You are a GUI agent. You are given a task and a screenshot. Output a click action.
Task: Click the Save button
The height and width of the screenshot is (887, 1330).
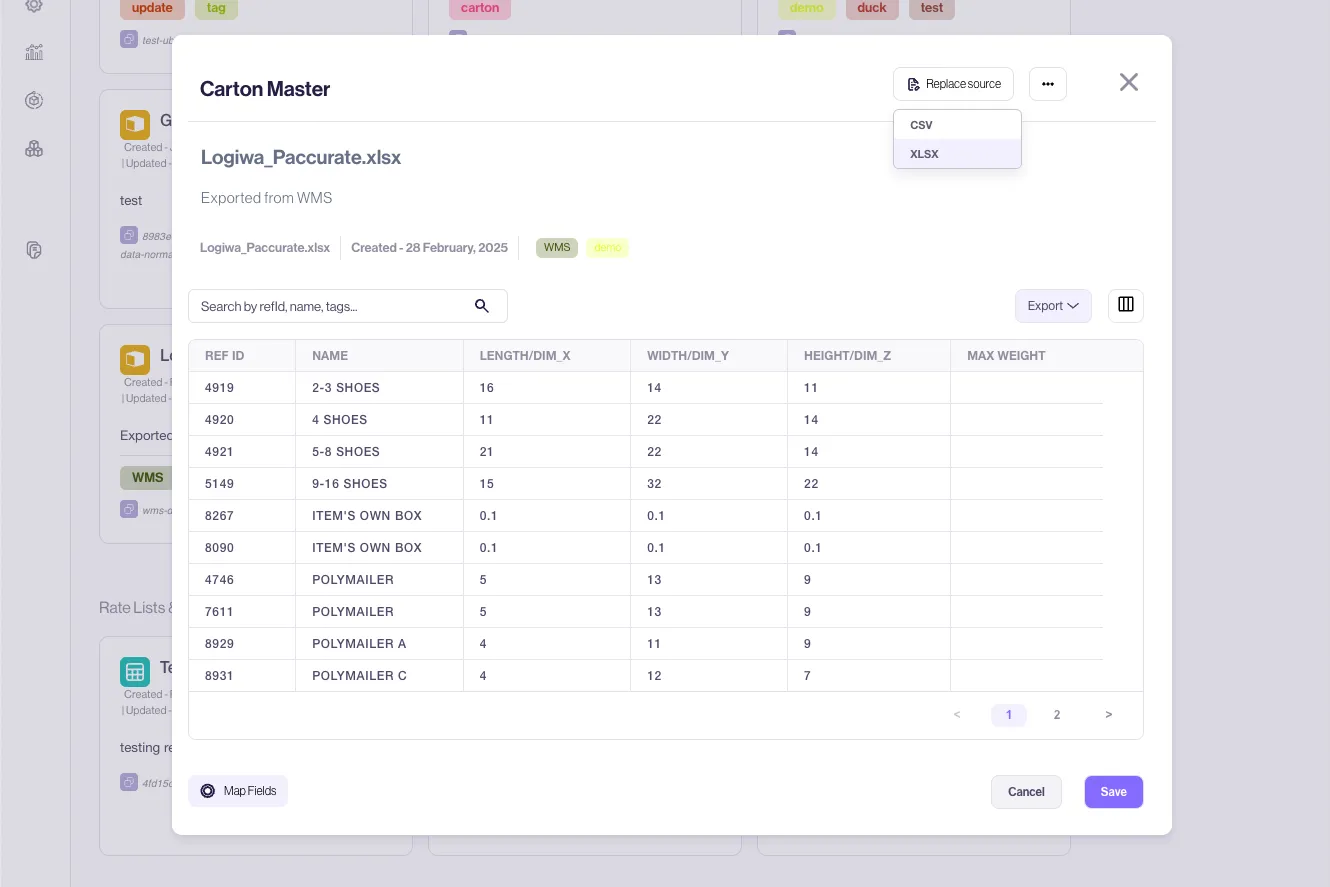pos(1114,792)
